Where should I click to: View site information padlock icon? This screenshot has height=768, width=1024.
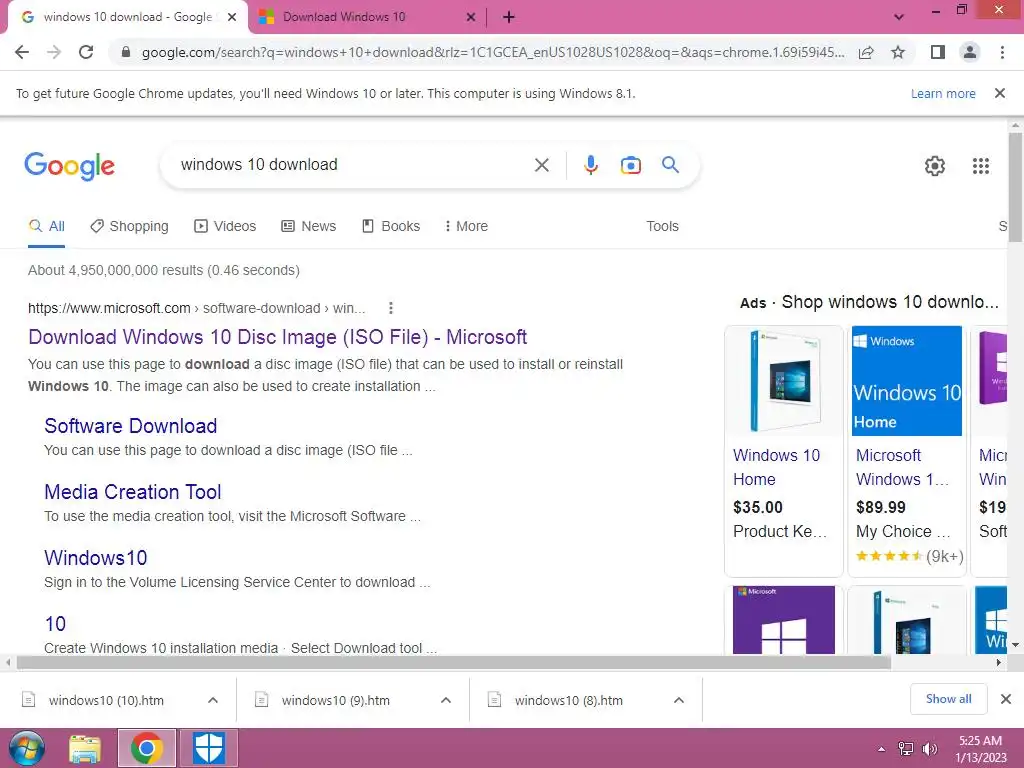[126, 52]
